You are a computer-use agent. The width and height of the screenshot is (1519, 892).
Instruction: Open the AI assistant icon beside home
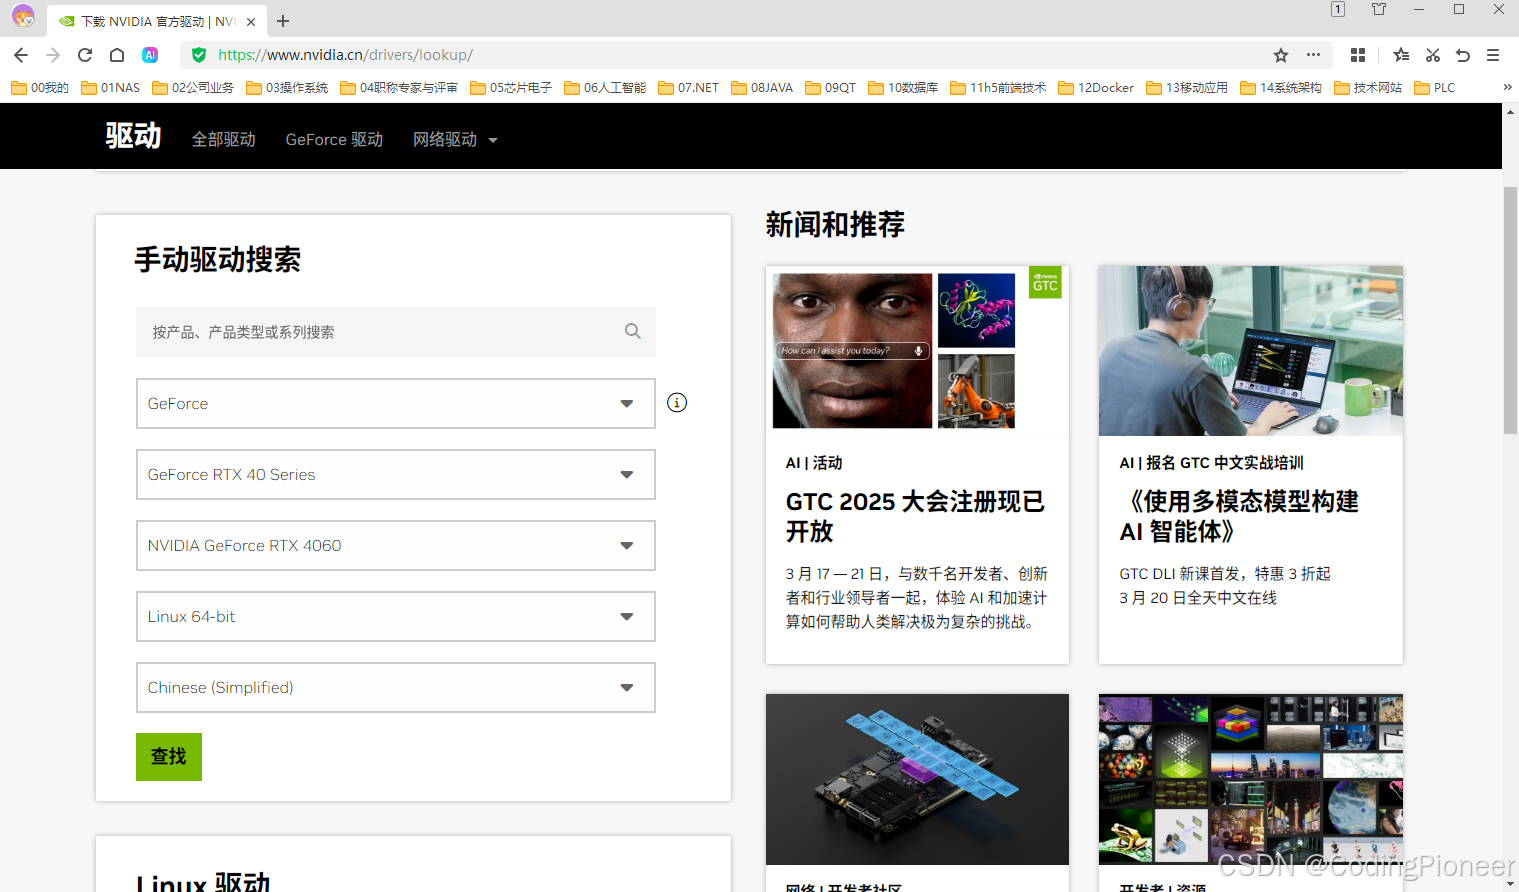150,55
